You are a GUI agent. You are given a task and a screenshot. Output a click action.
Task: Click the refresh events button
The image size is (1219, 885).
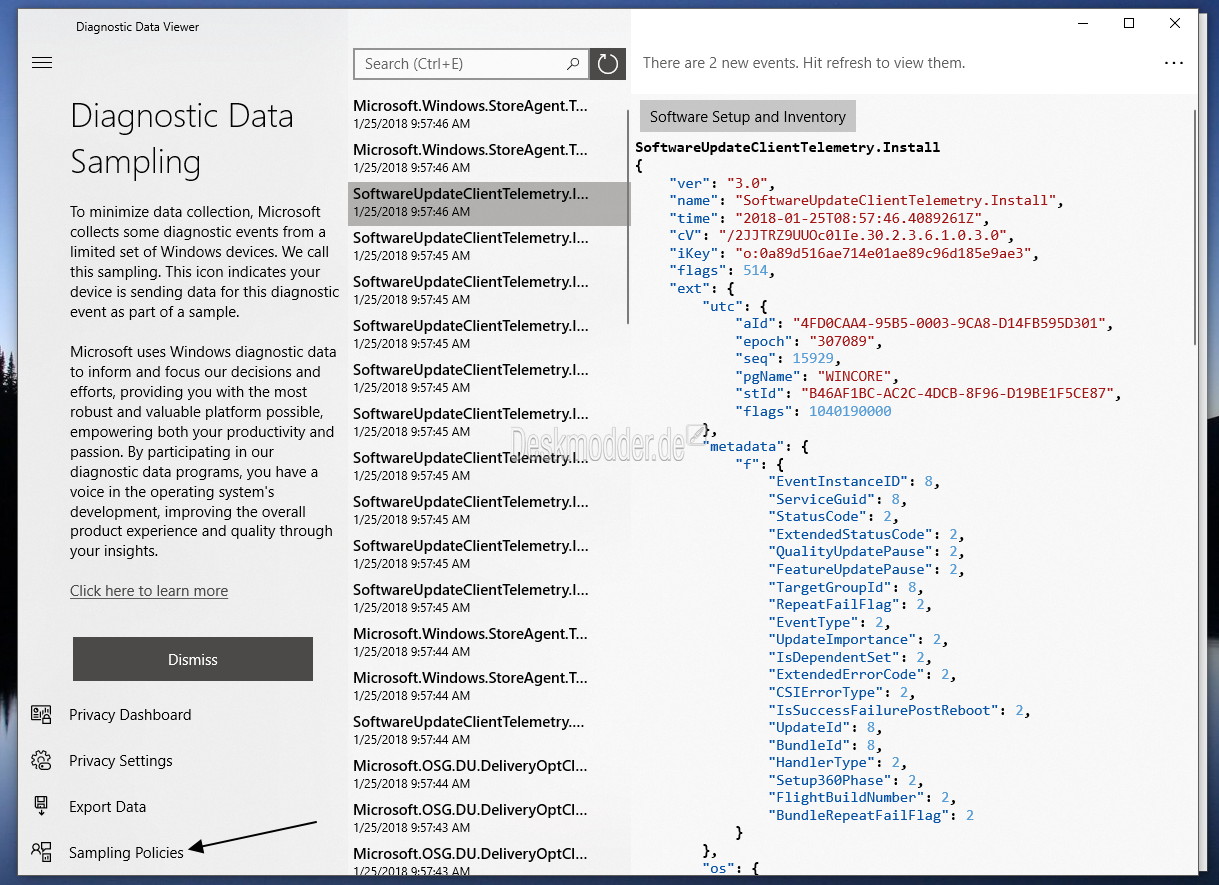(608, 64)
